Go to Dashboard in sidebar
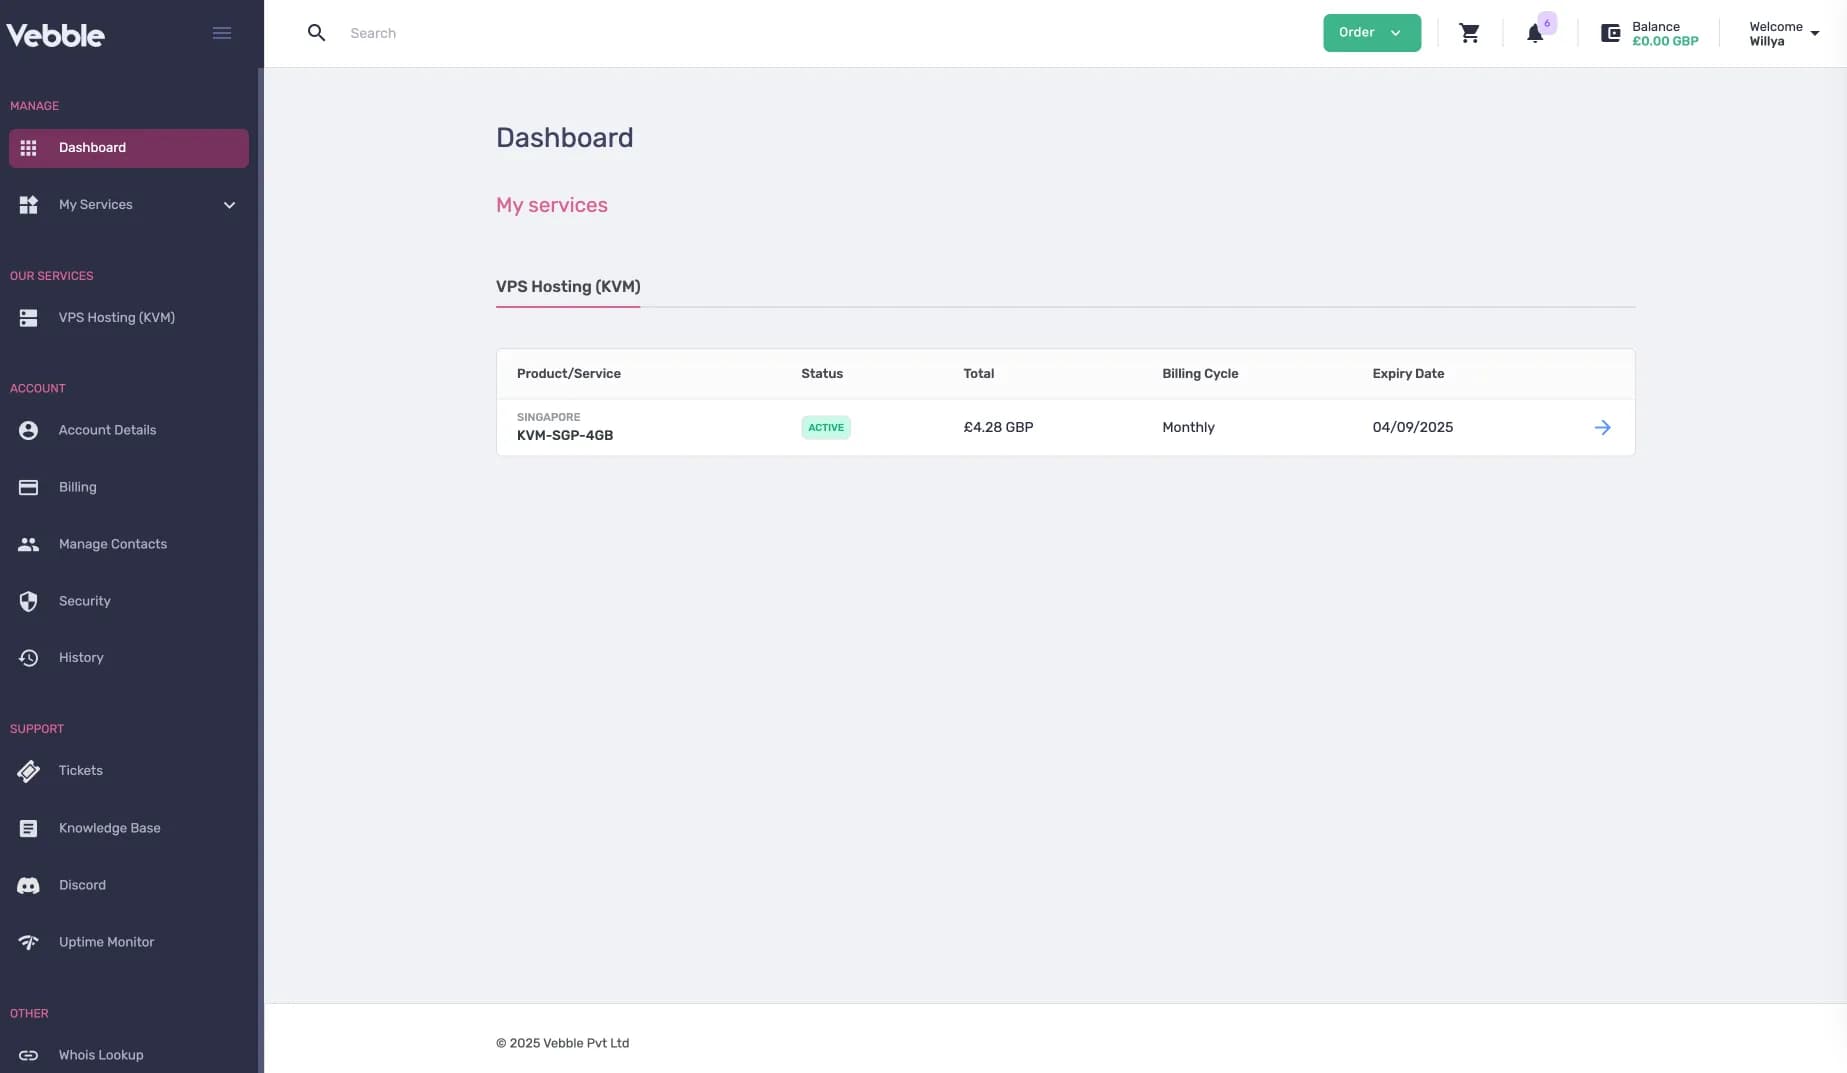Viewport: 1847px width, 1073px height. 128,148
